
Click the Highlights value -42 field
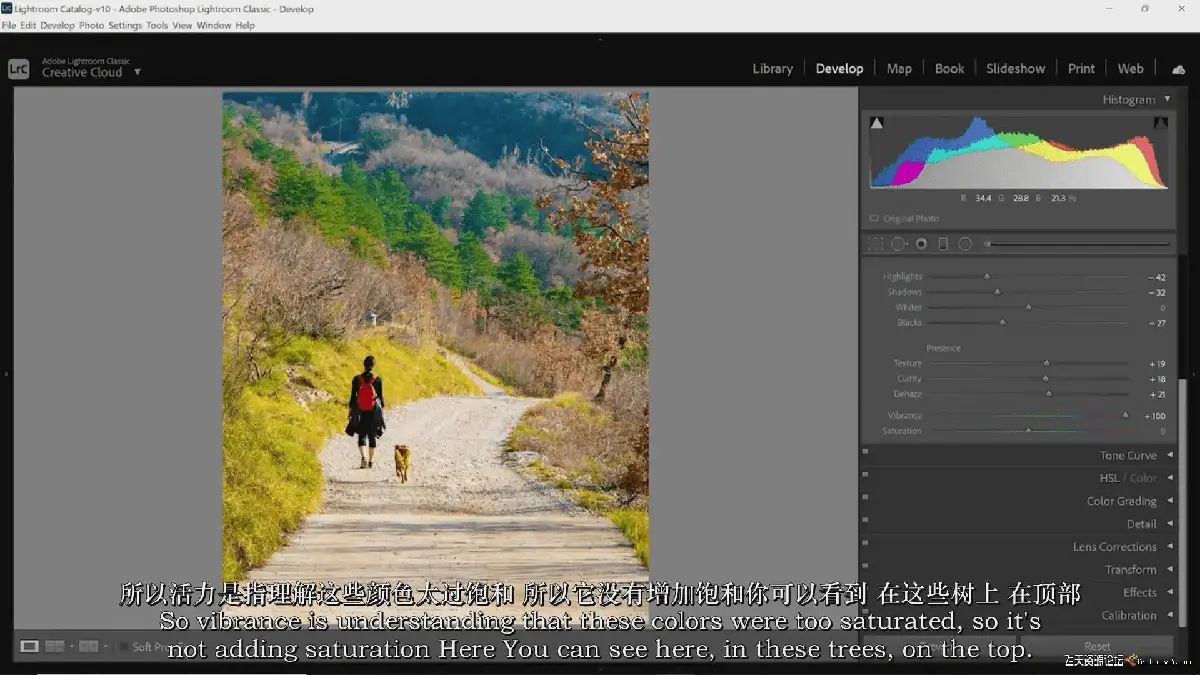pos(1157,277)
